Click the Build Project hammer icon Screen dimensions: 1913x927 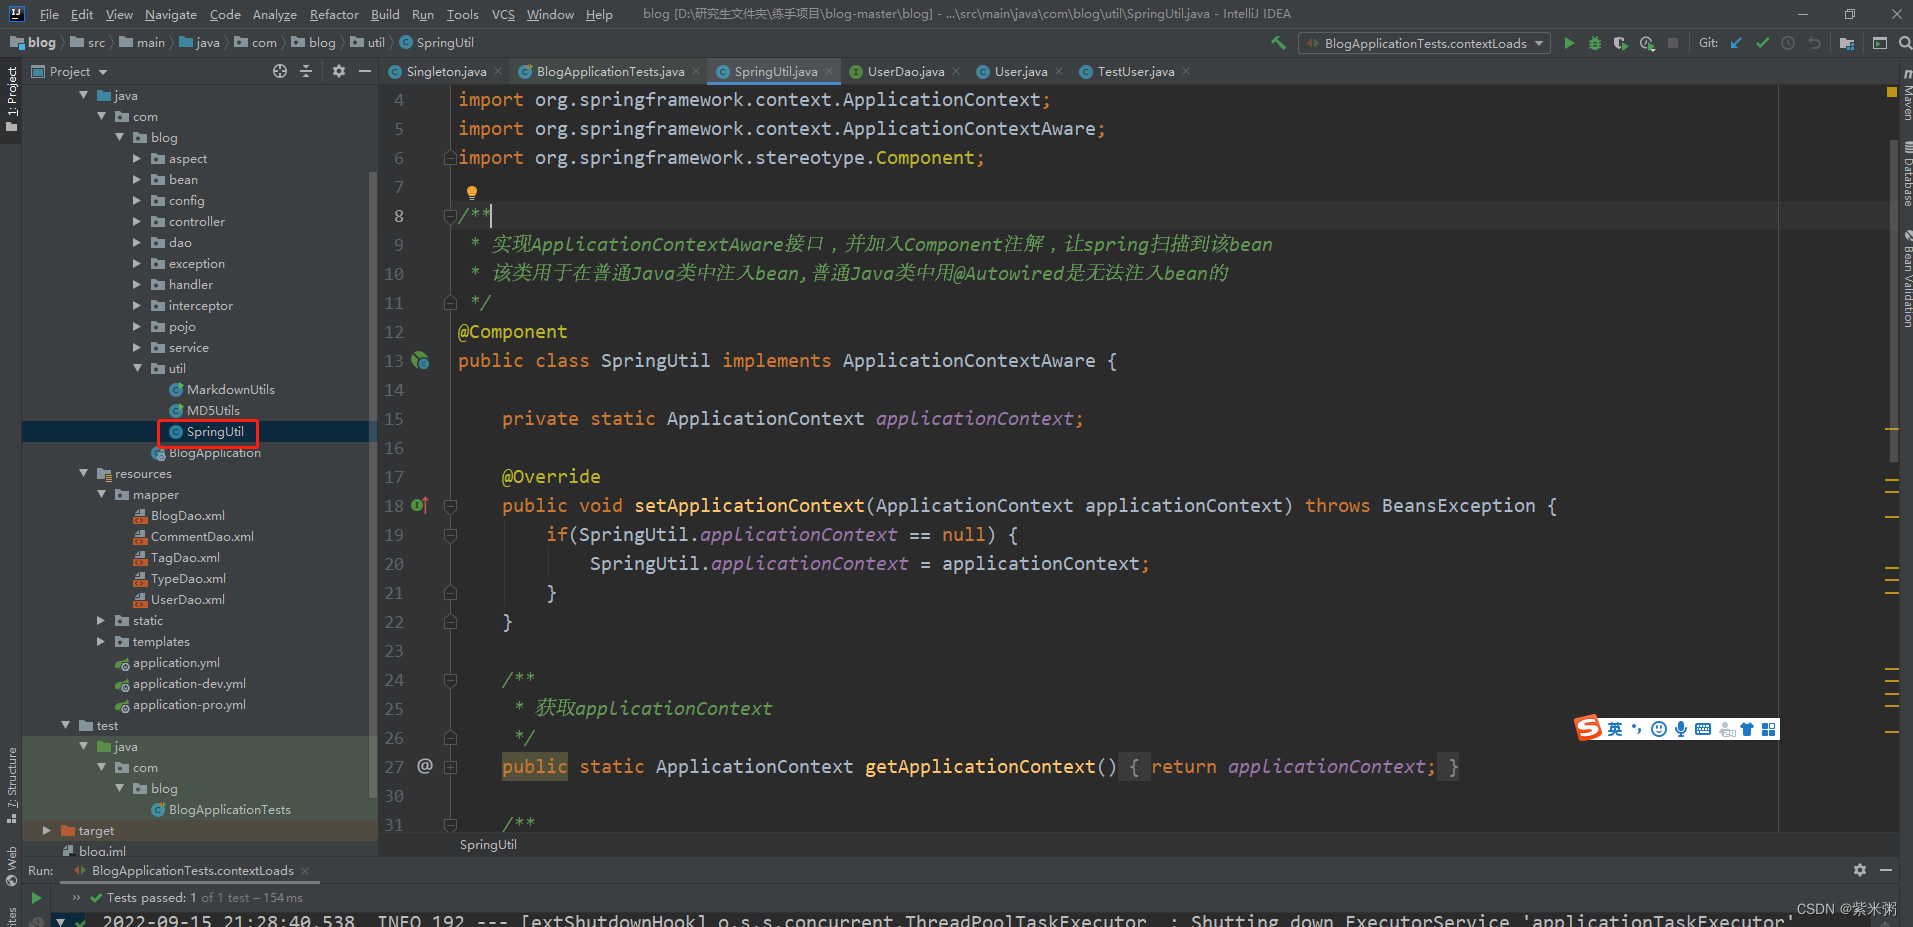point(1278,43)
